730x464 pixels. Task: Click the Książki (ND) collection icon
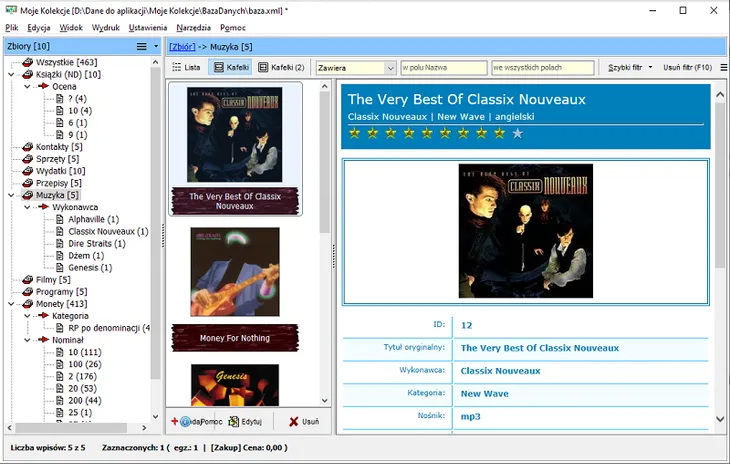[x=28, y=74]
